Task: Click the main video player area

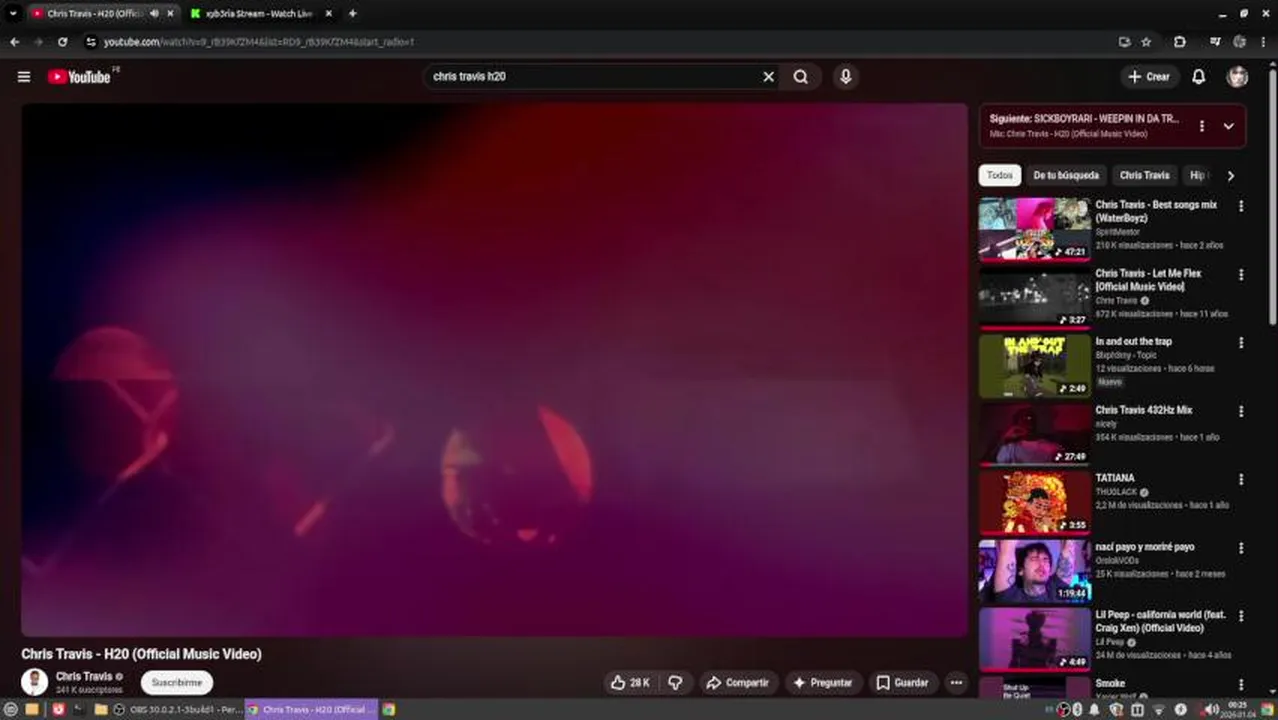Action: coord(494,369)
